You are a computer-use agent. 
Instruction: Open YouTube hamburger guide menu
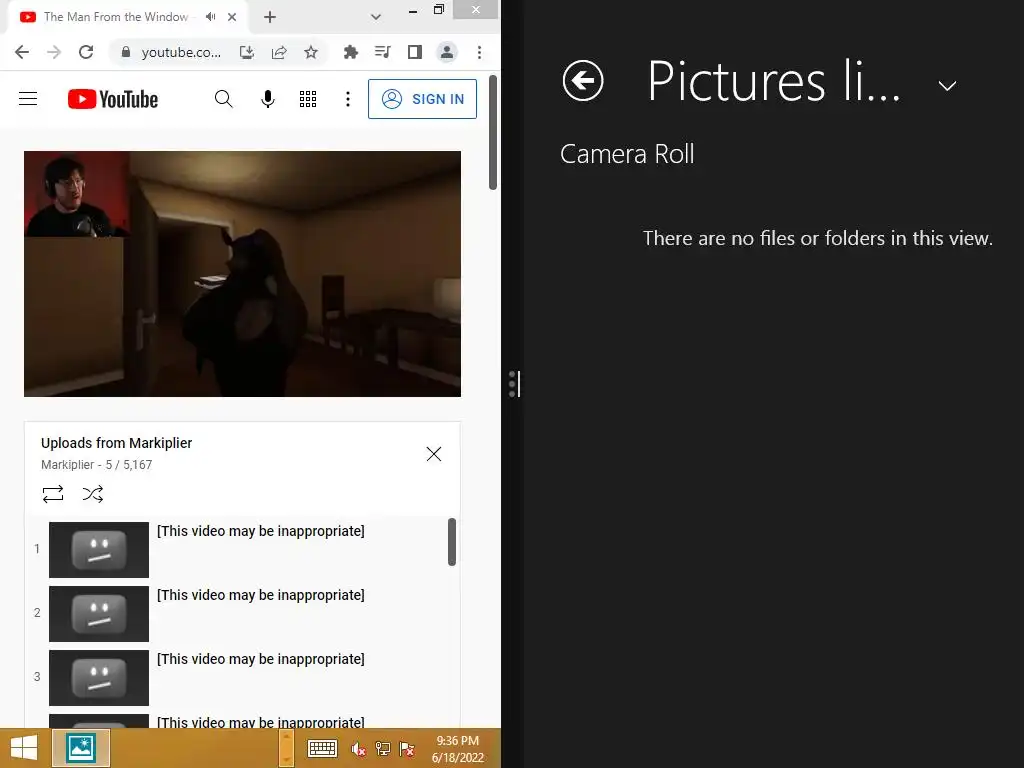click(28, 99)
